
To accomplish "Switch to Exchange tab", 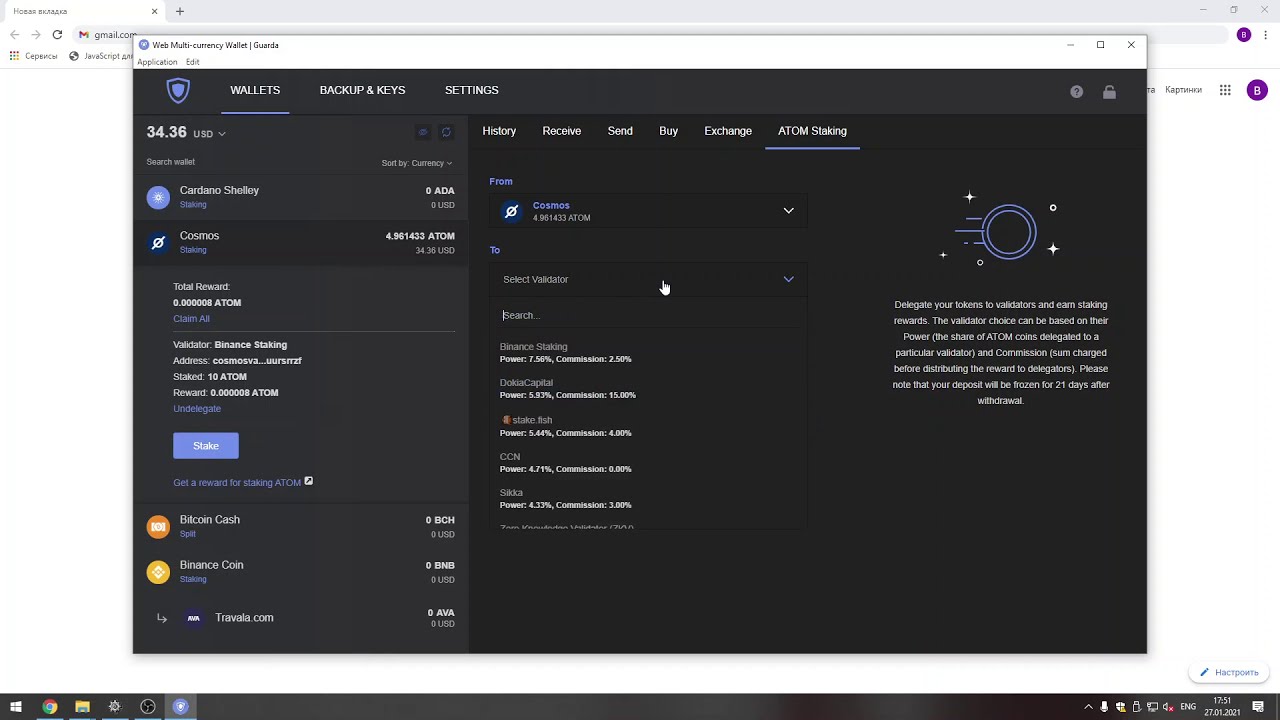I will point(728,131).
